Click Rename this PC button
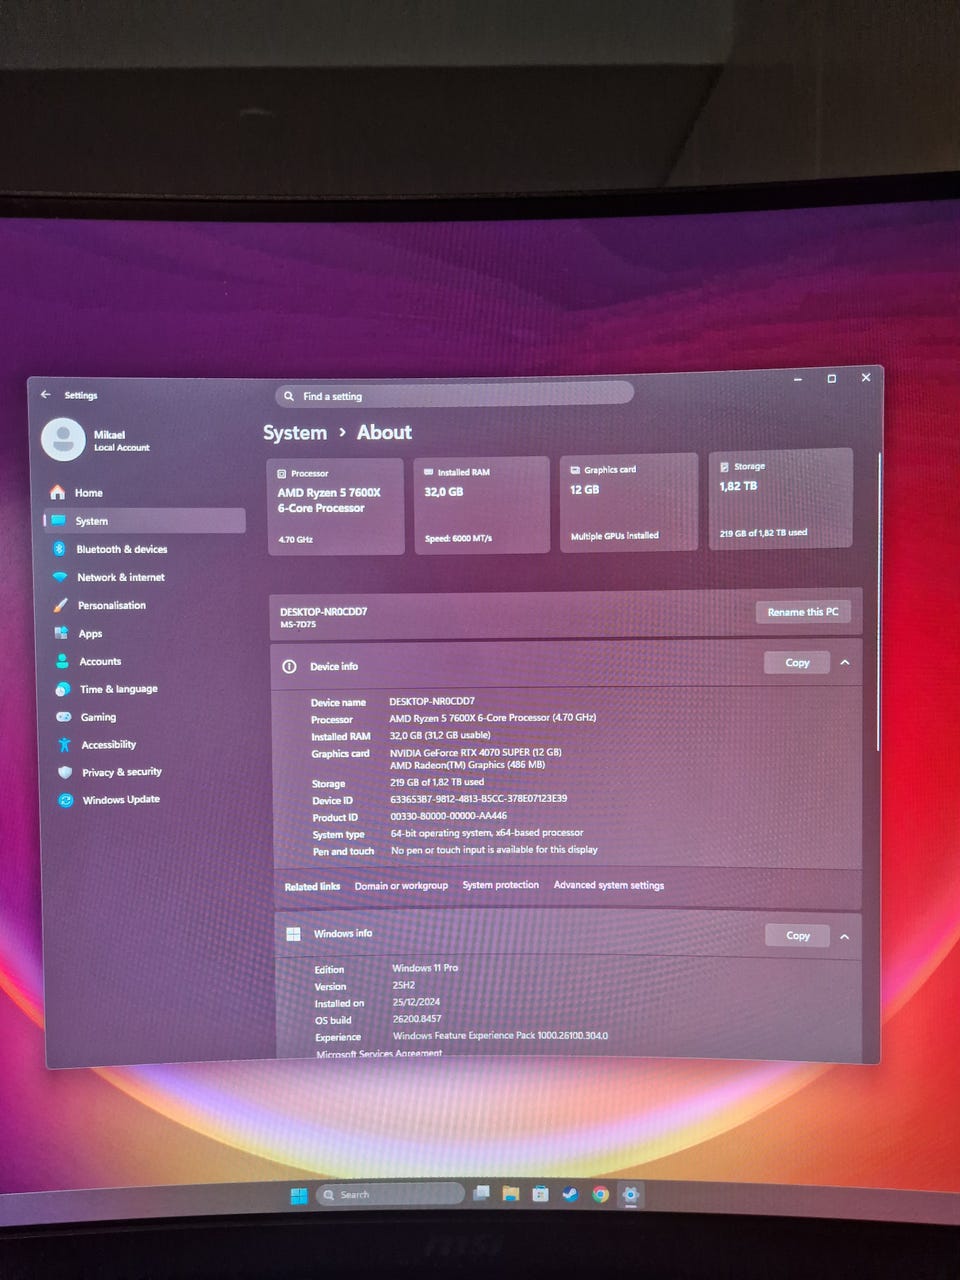 [x=803, y=611]
